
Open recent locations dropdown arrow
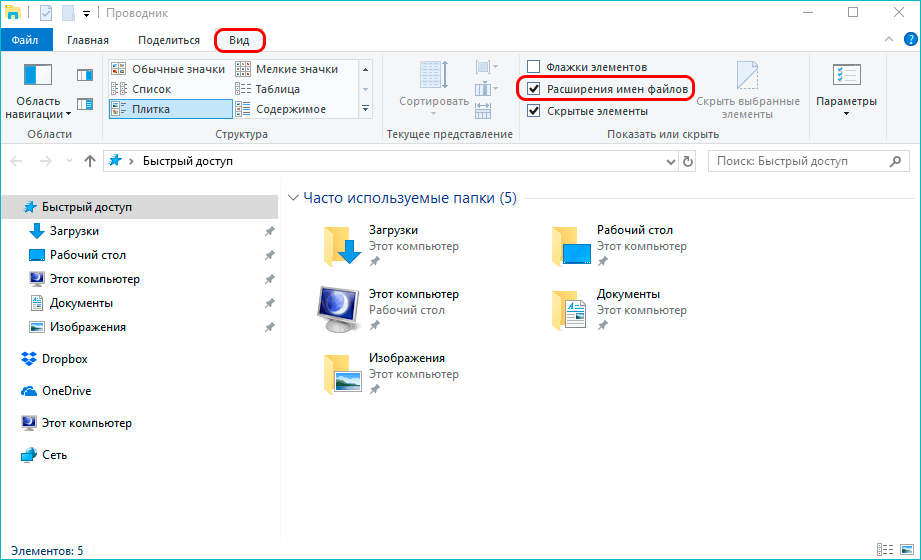pyautogui.click(x=69, y=161)
